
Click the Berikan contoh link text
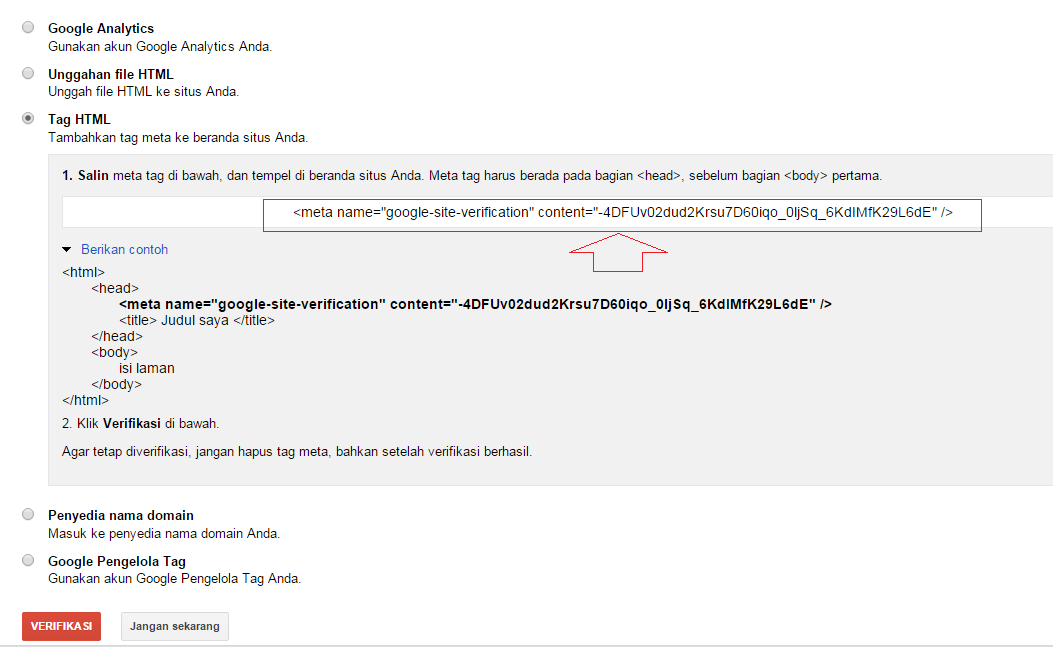pos(124,250)
